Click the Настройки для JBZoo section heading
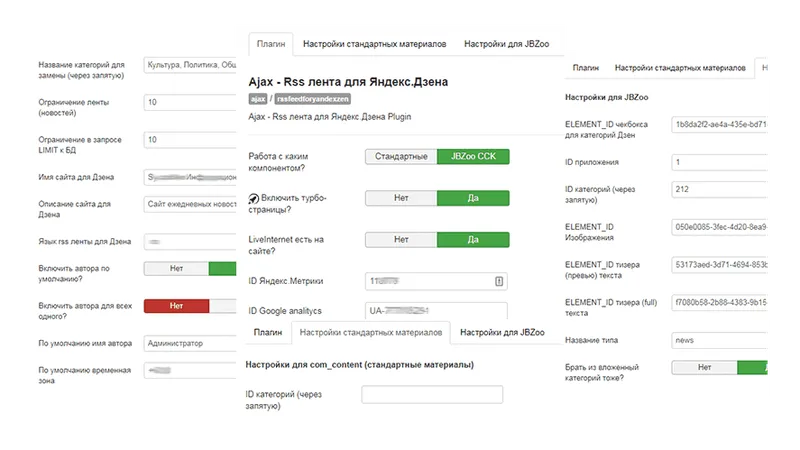Image resolution: width=800 pixels, height=450 pixels. [607, 97]
